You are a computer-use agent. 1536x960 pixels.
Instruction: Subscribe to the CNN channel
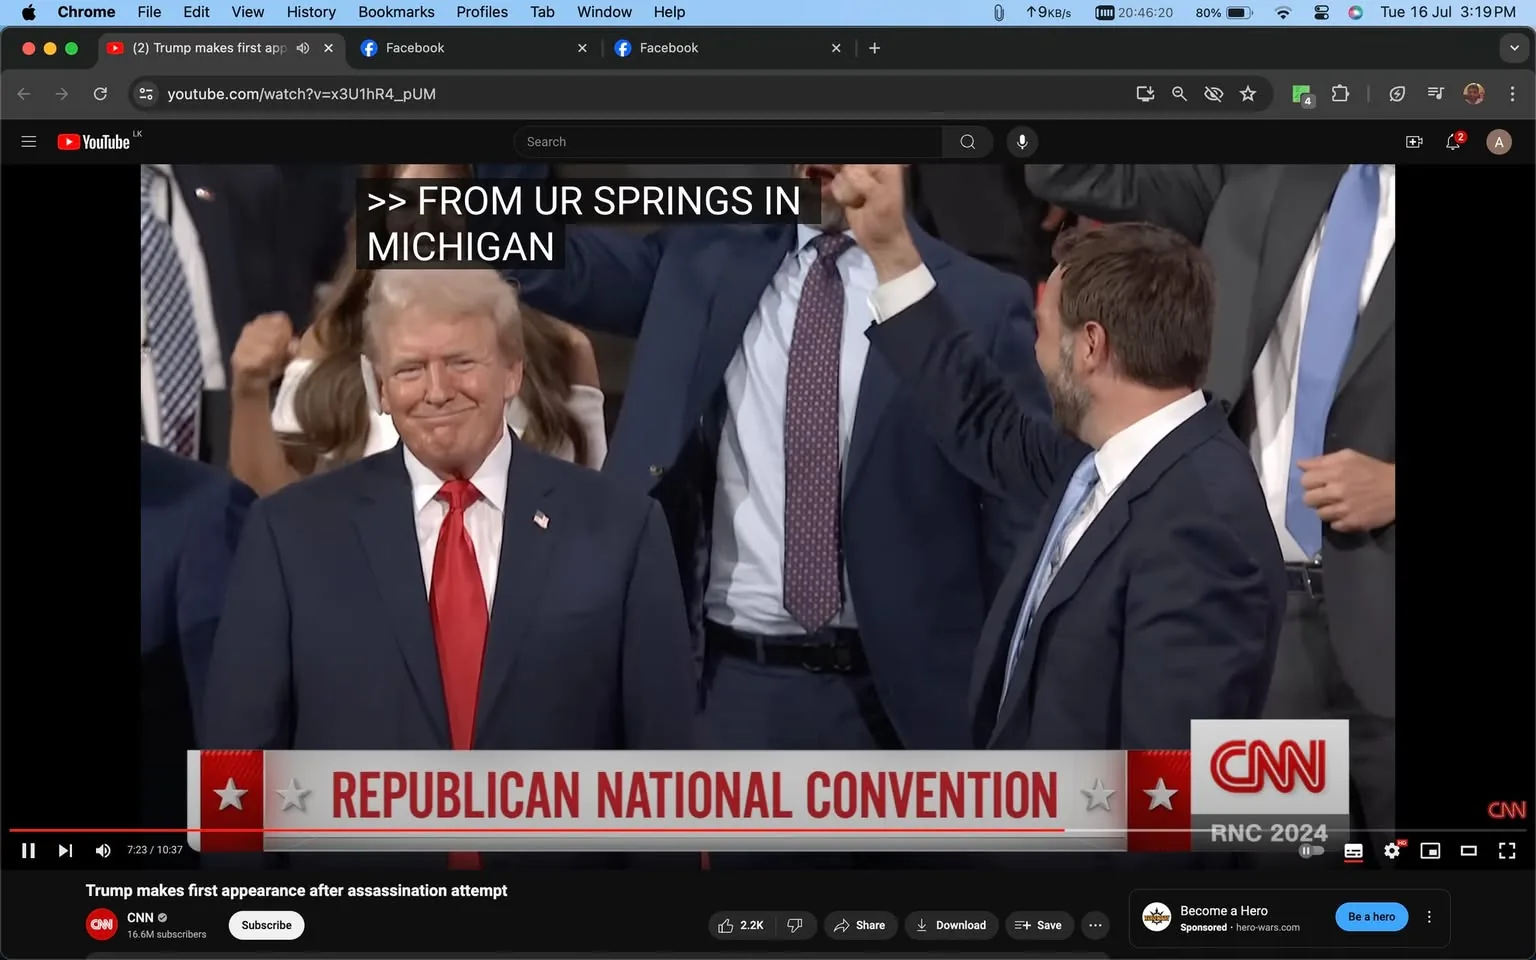[266, 925]
